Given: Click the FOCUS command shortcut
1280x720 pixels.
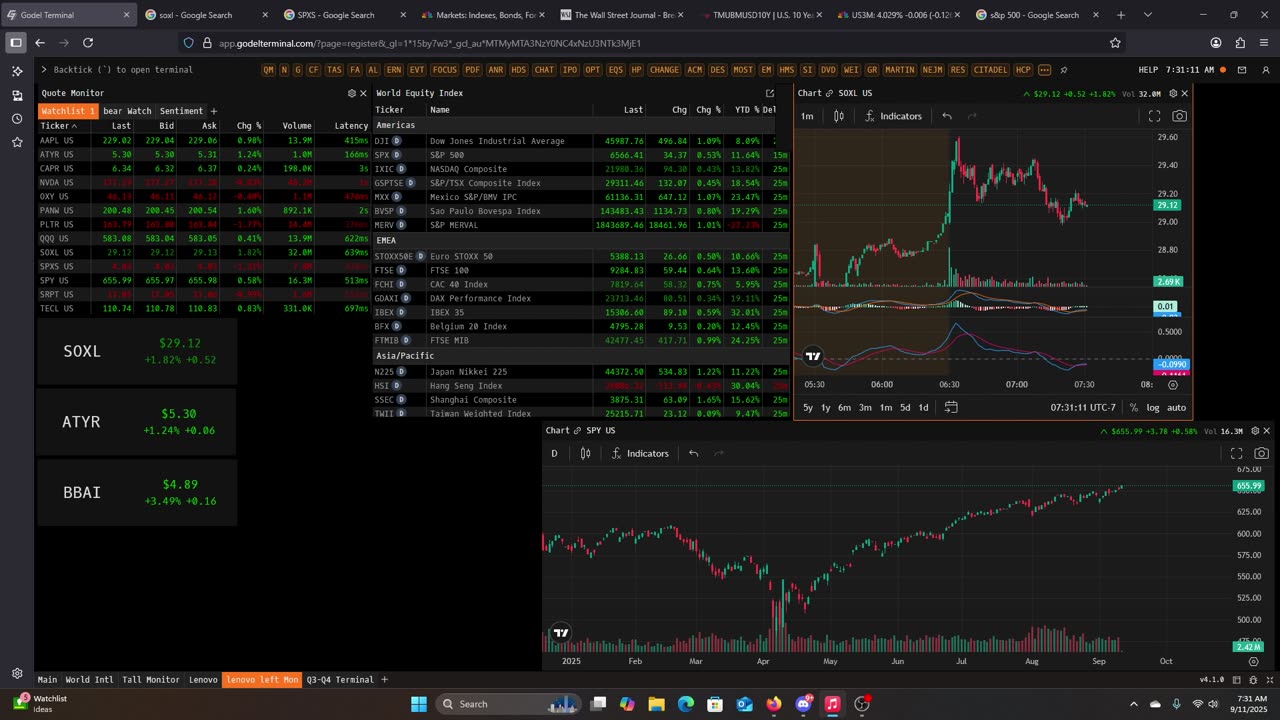Looking at the screenshot, I should pyautogui.click(x=445, y=70).
